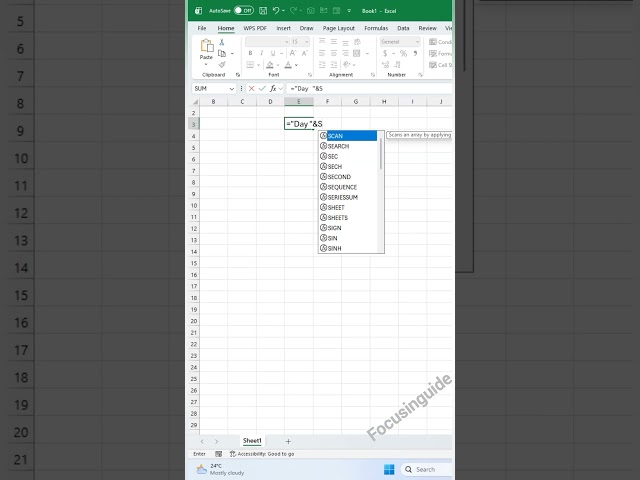Click the Undo arrow icon
640x480 pixels.
276,11
